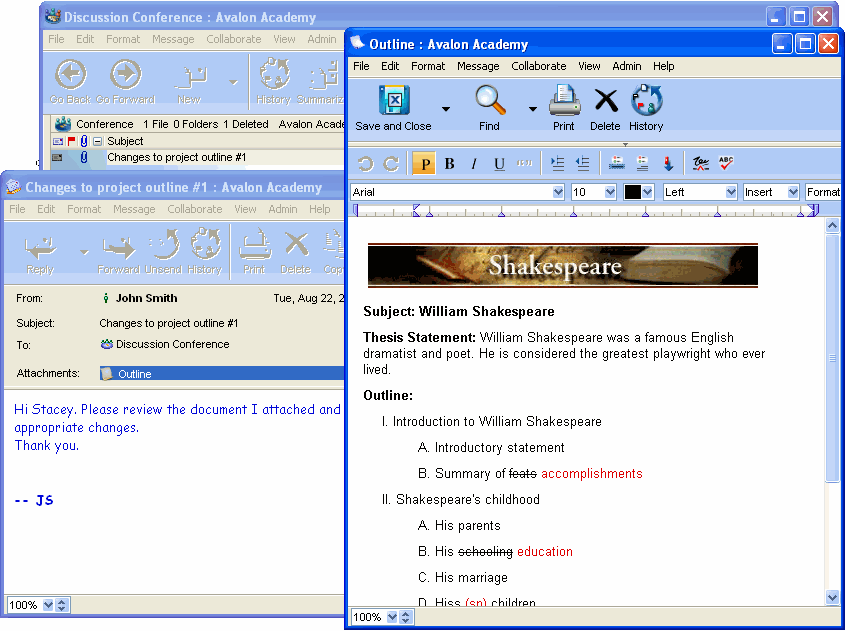
Task: Click the Save and Close icon
Action: tap(394, 101)
